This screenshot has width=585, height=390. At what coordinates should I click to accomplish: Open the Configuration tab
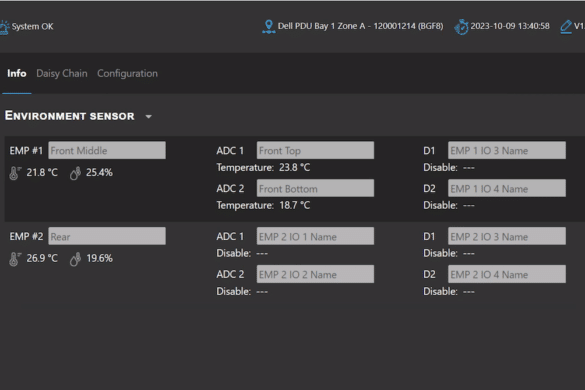tap(128, 73)
